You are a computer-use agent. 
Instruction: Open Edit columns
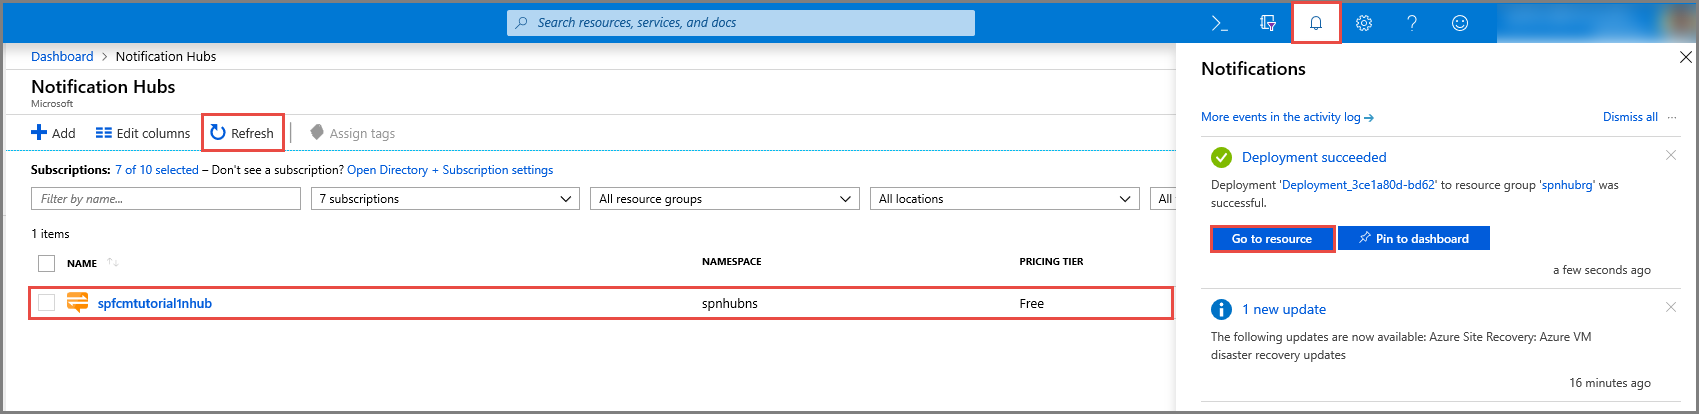(143, 133)
